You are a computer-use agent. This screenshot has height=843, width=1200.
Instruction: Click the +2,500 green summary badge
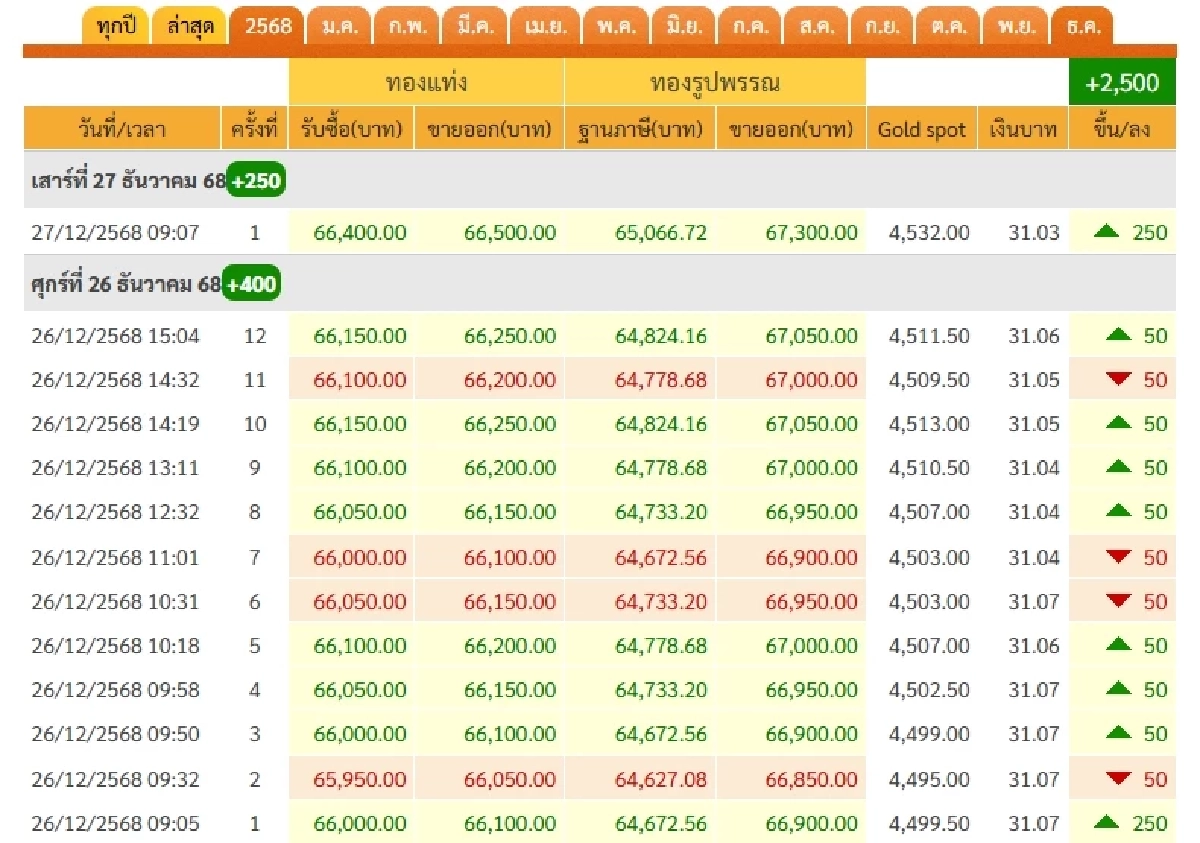coord(1122,83)
